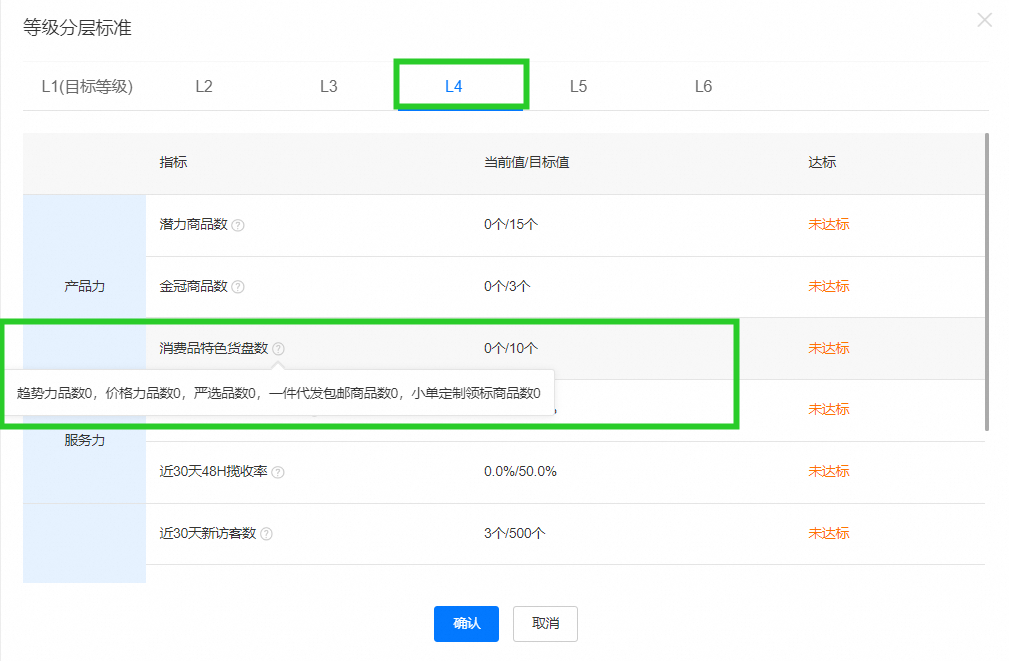Click help icon beside 潜力商品数

(x=238, y=225)
